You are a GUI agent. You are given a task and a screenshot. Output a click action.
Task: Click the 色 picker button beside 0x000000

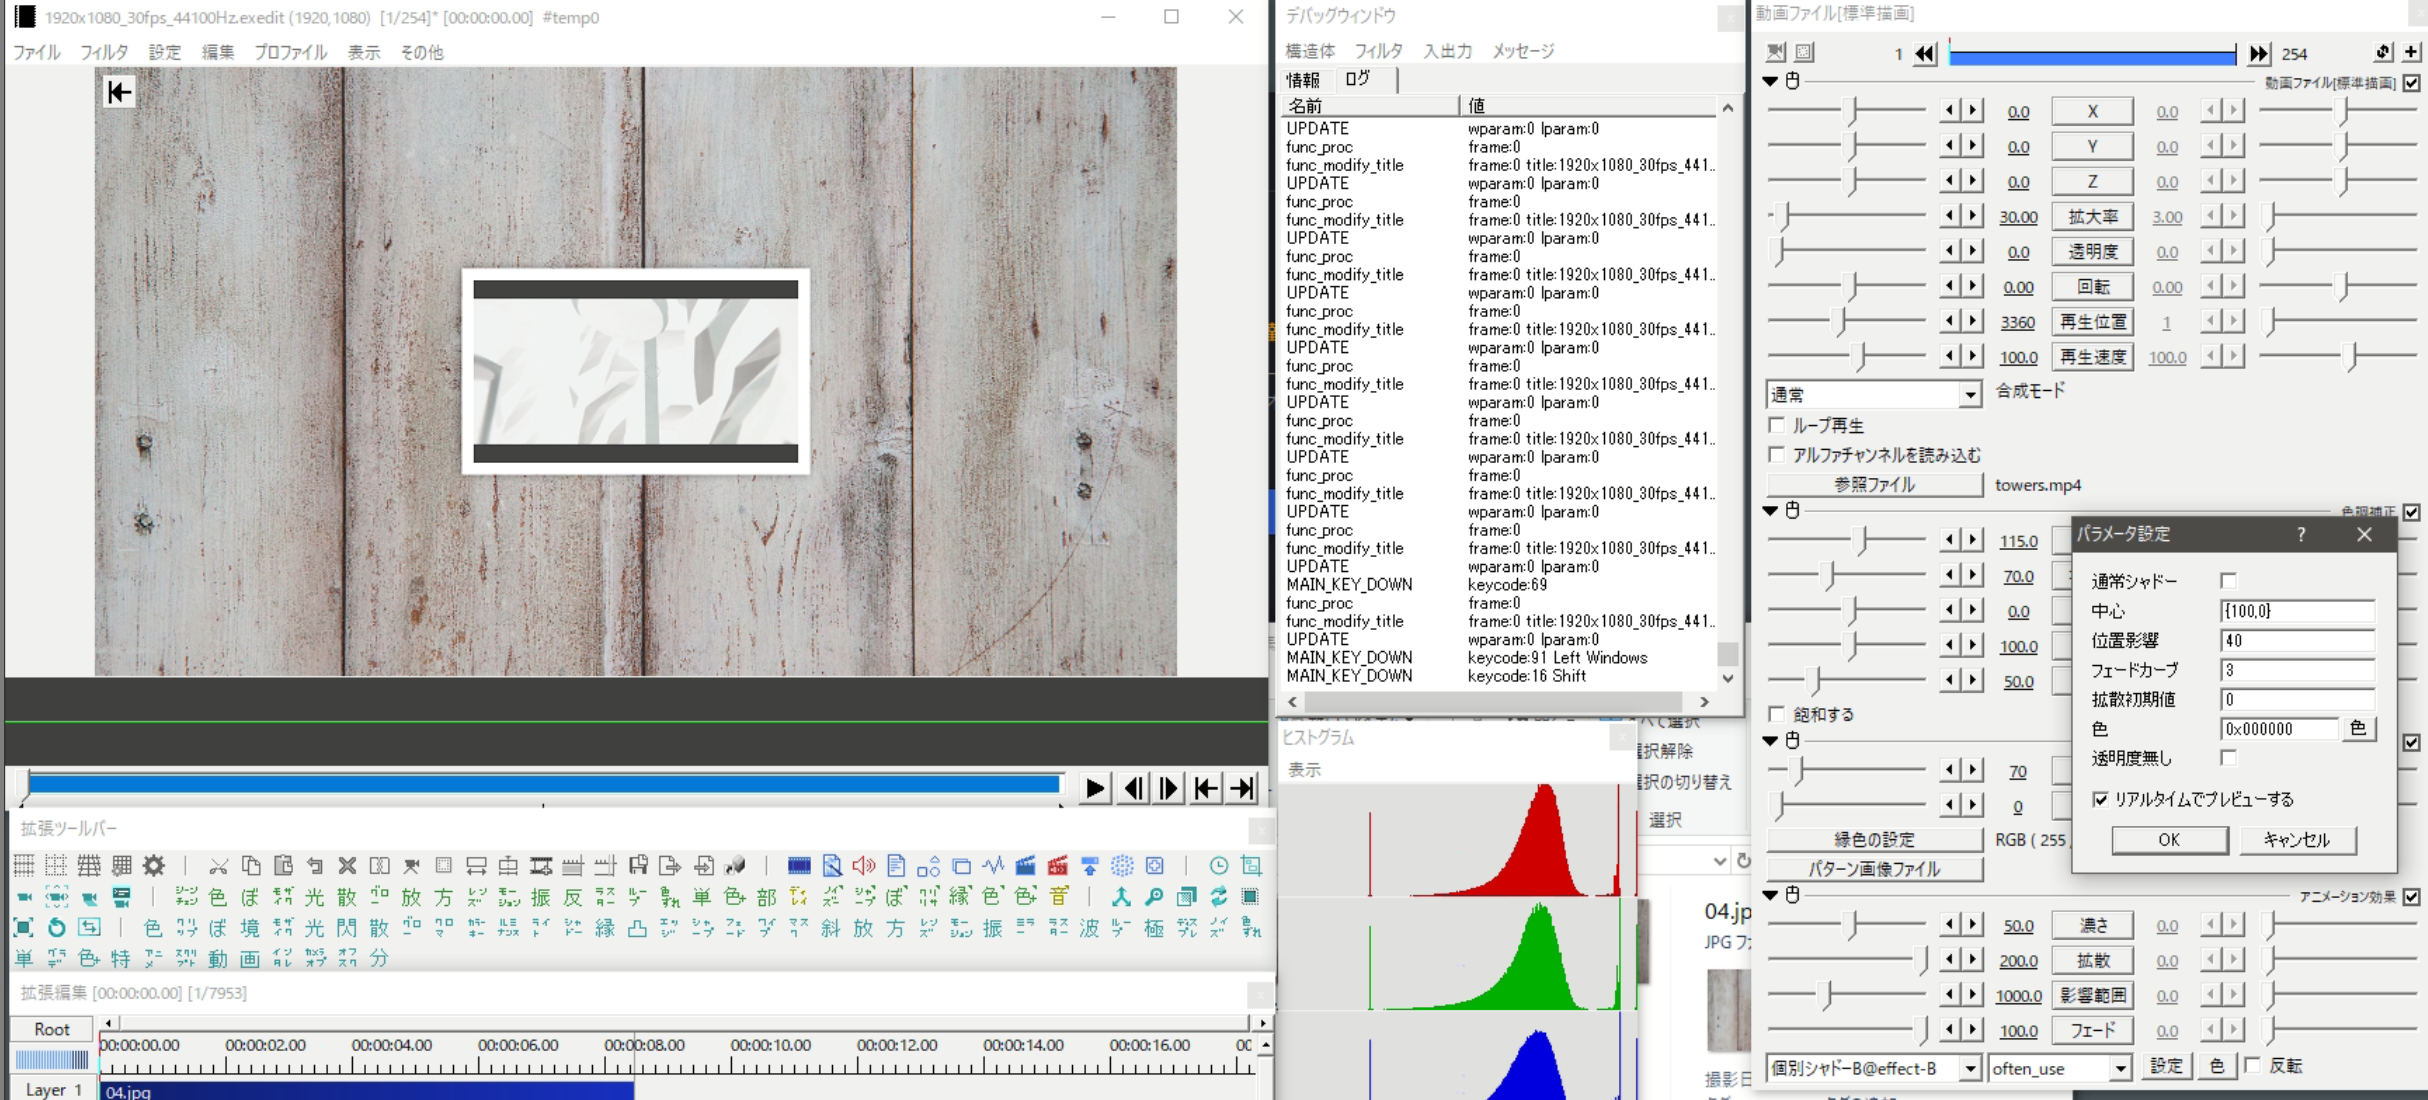pyautogui.click(x=2358, y=729)
